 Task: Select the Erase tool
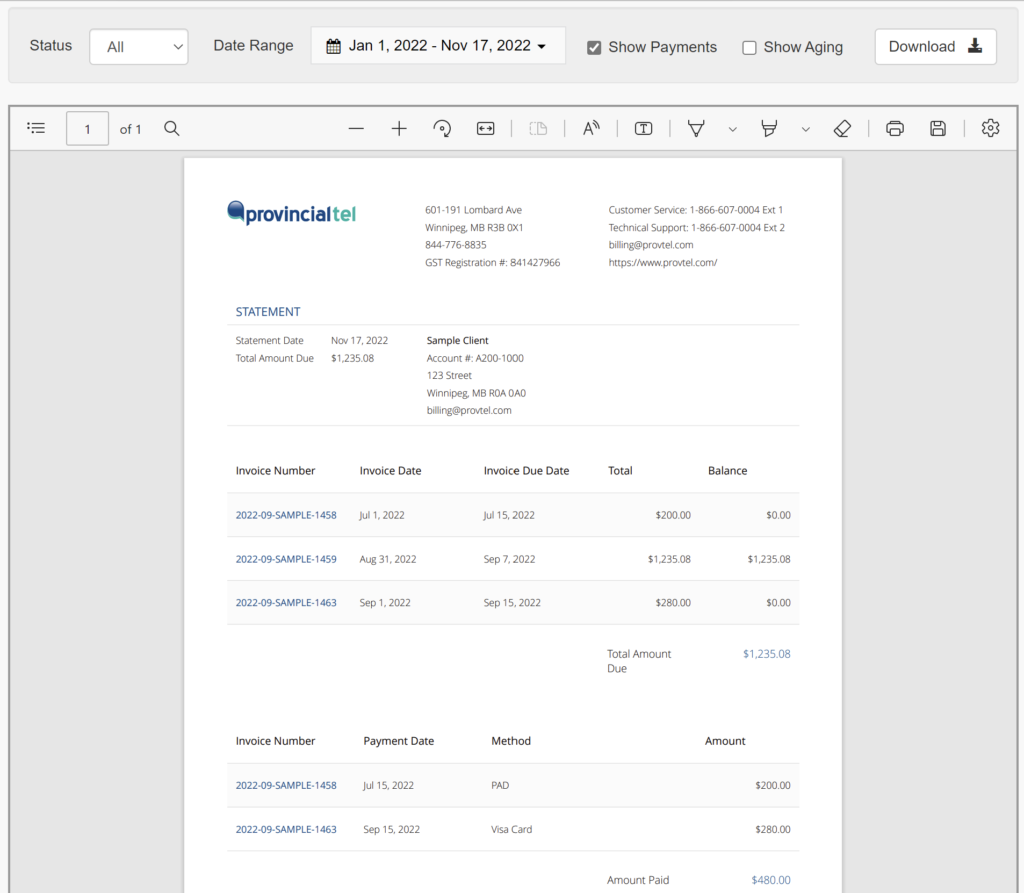tap(842, 129)
